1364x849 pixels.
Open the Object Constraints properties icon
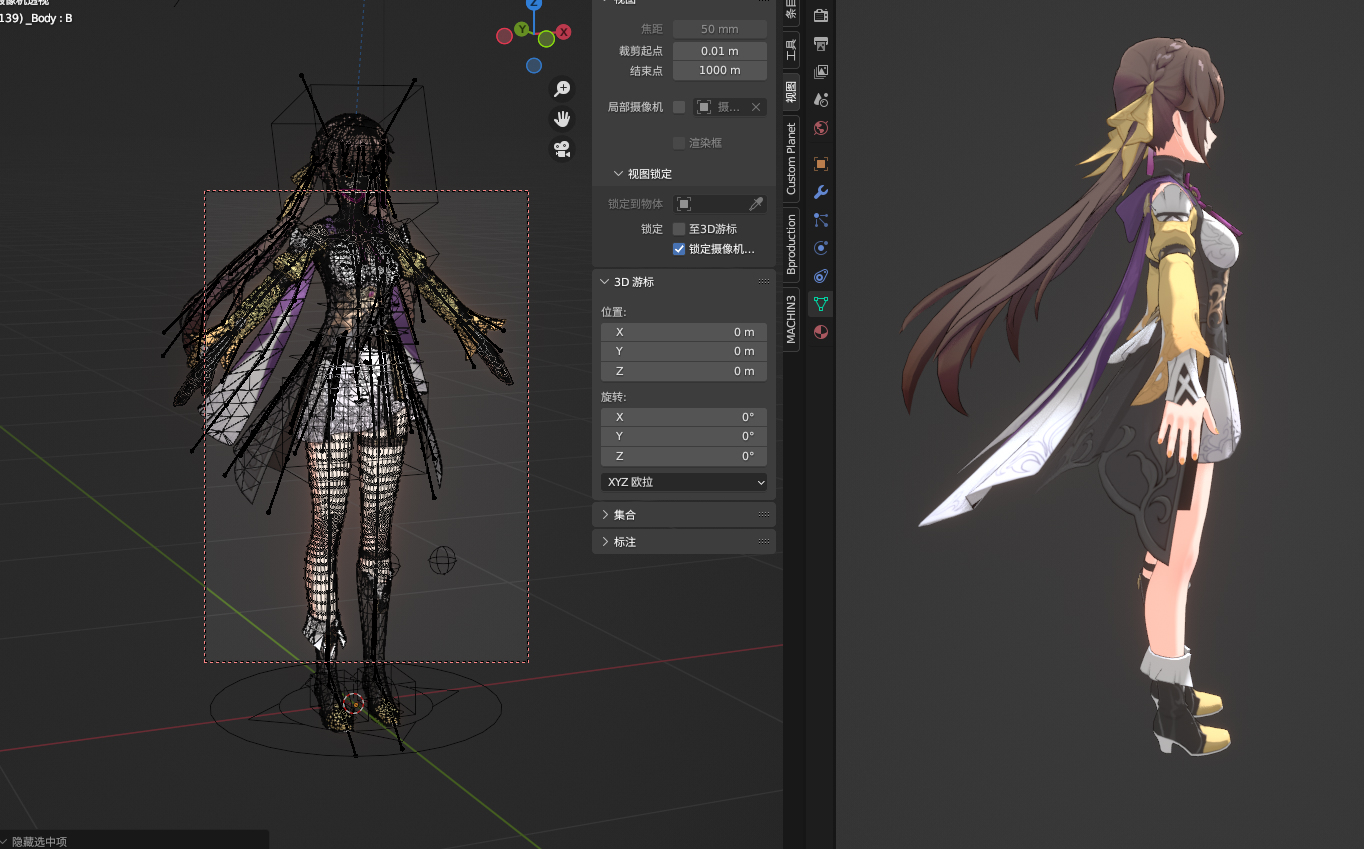[821, 276]
